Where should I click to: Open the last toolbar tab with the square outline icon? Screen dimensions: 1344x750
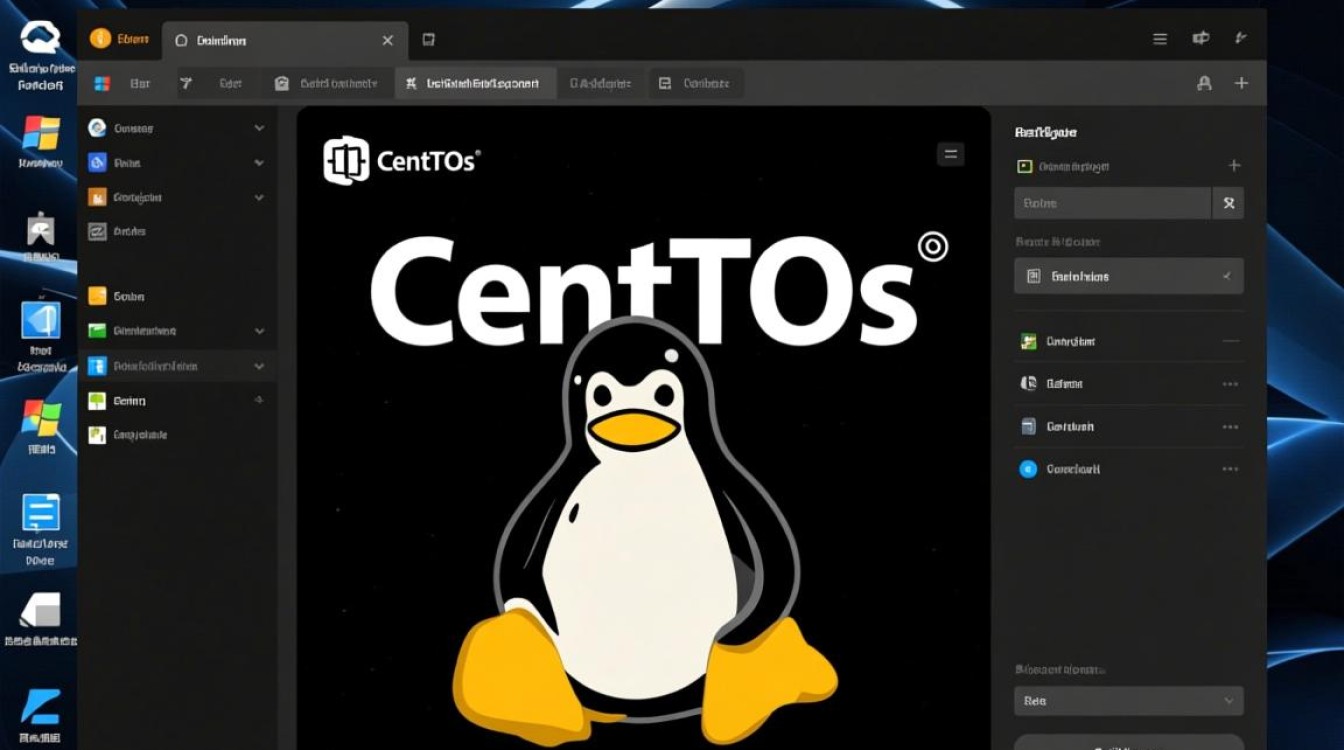pyautogui.click(x=695, y=84)
